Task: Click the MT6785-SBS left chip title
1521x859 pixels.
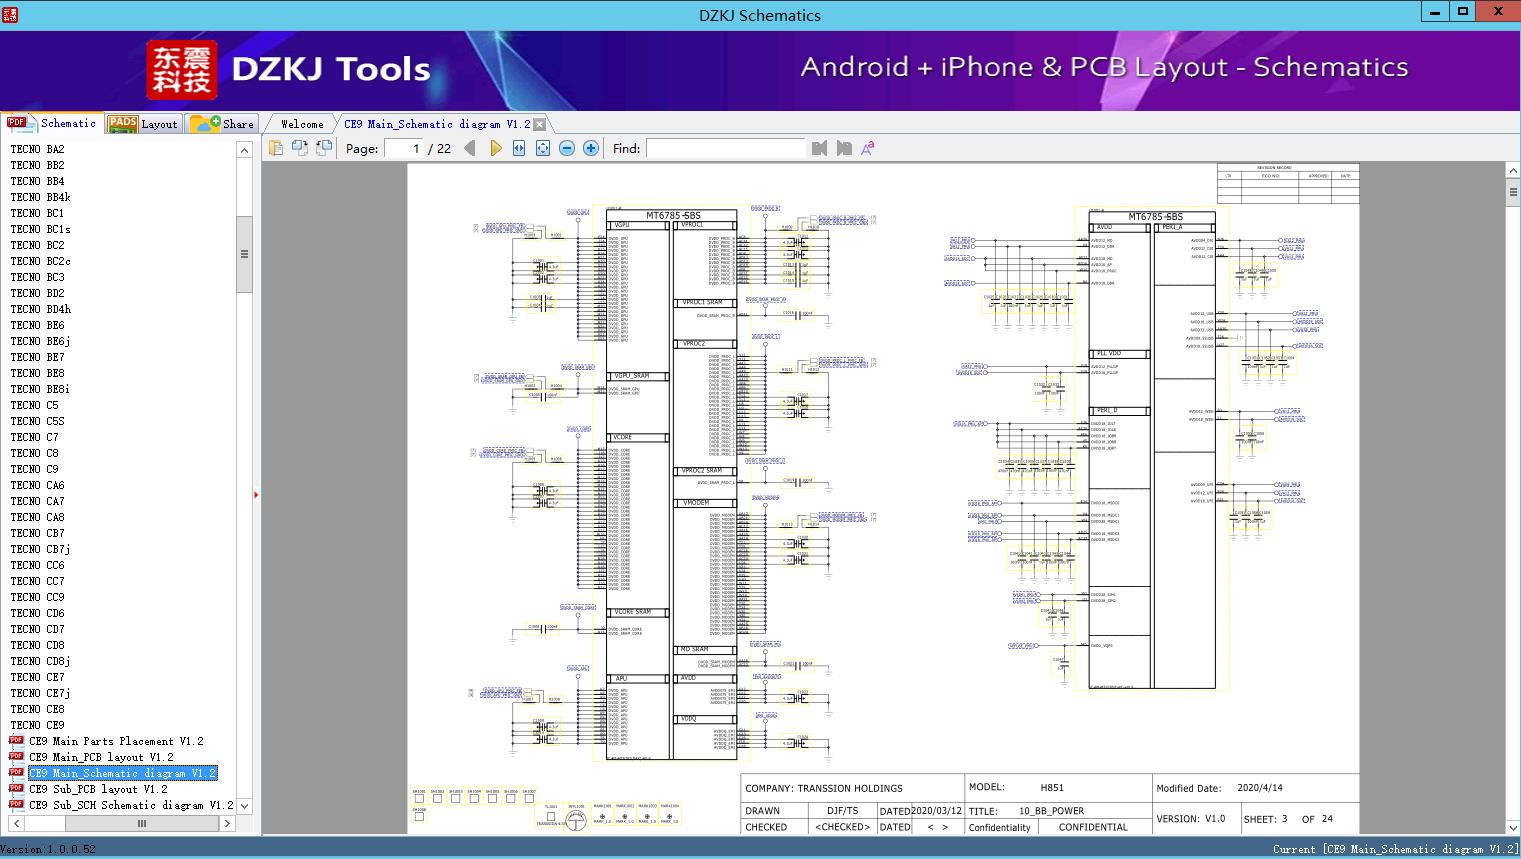Action: tap(673, 215)
